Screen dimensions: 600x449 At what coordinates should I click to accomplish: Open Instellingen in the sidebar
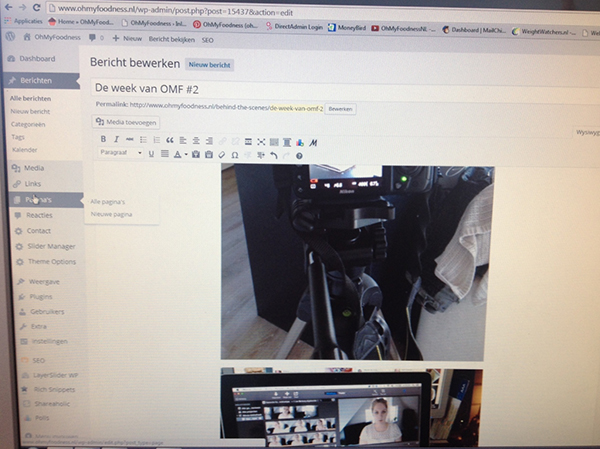pos(49,341)
